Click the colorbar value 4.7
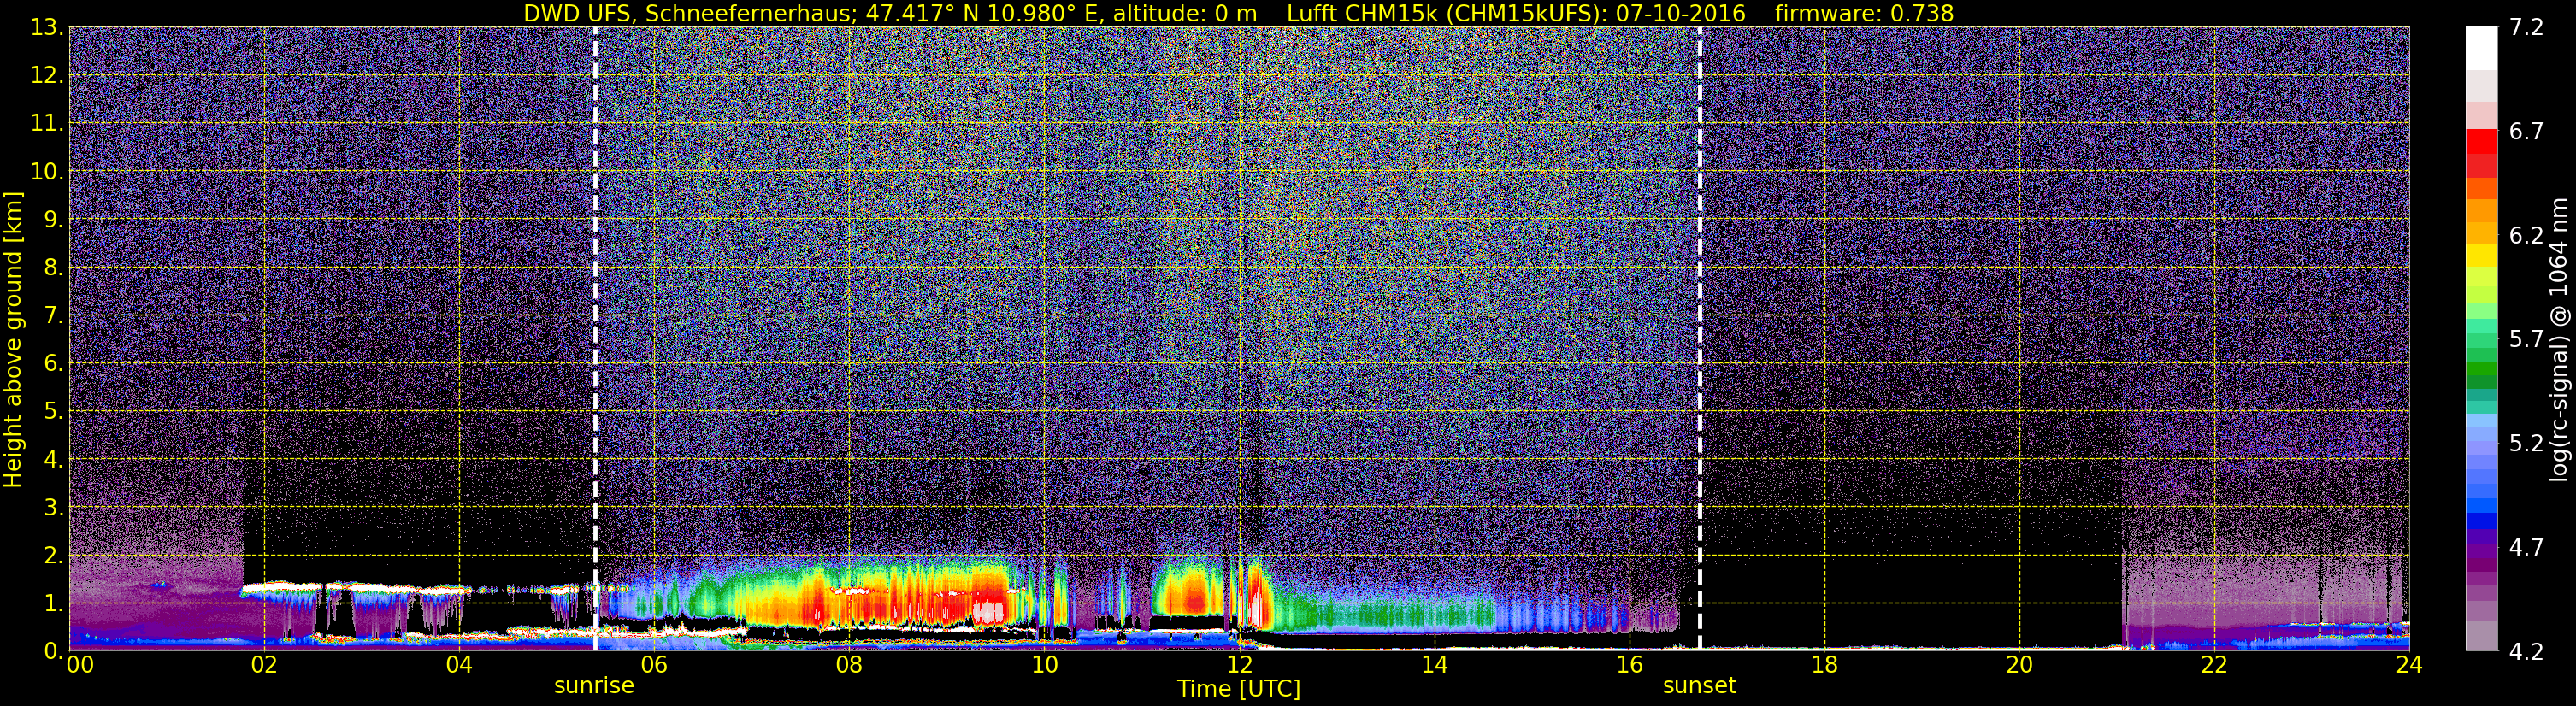 click(2527, 547)
